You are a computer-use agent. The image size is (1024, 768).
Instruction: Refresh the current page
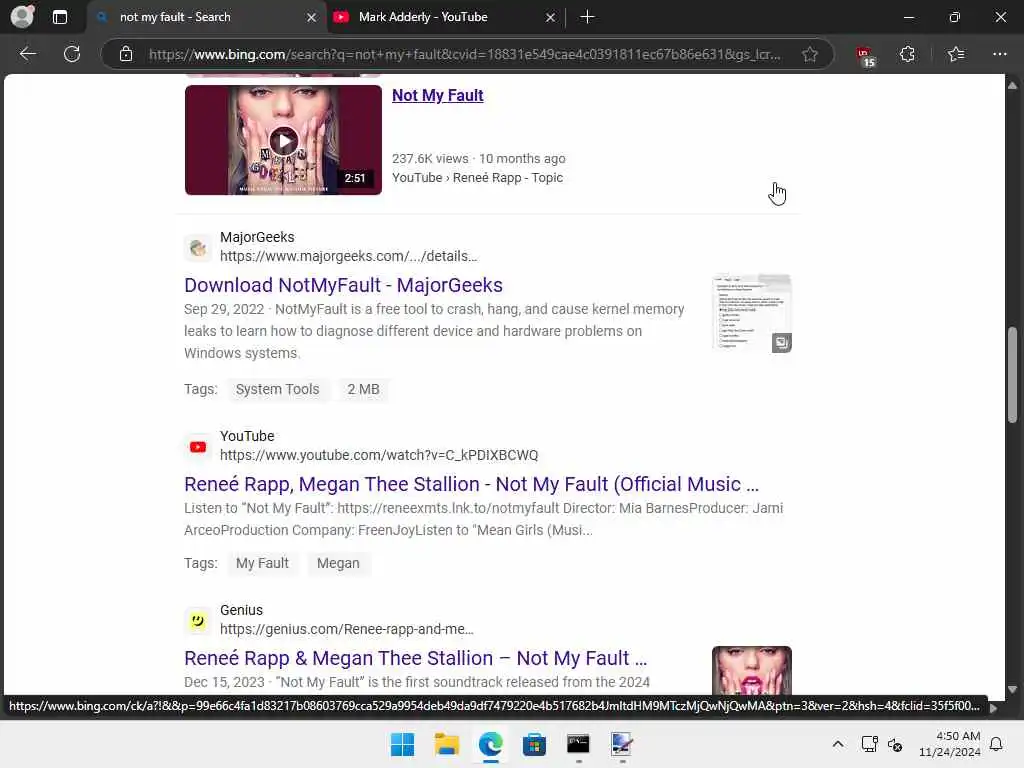pyautogui.click(x=72, y=54)
